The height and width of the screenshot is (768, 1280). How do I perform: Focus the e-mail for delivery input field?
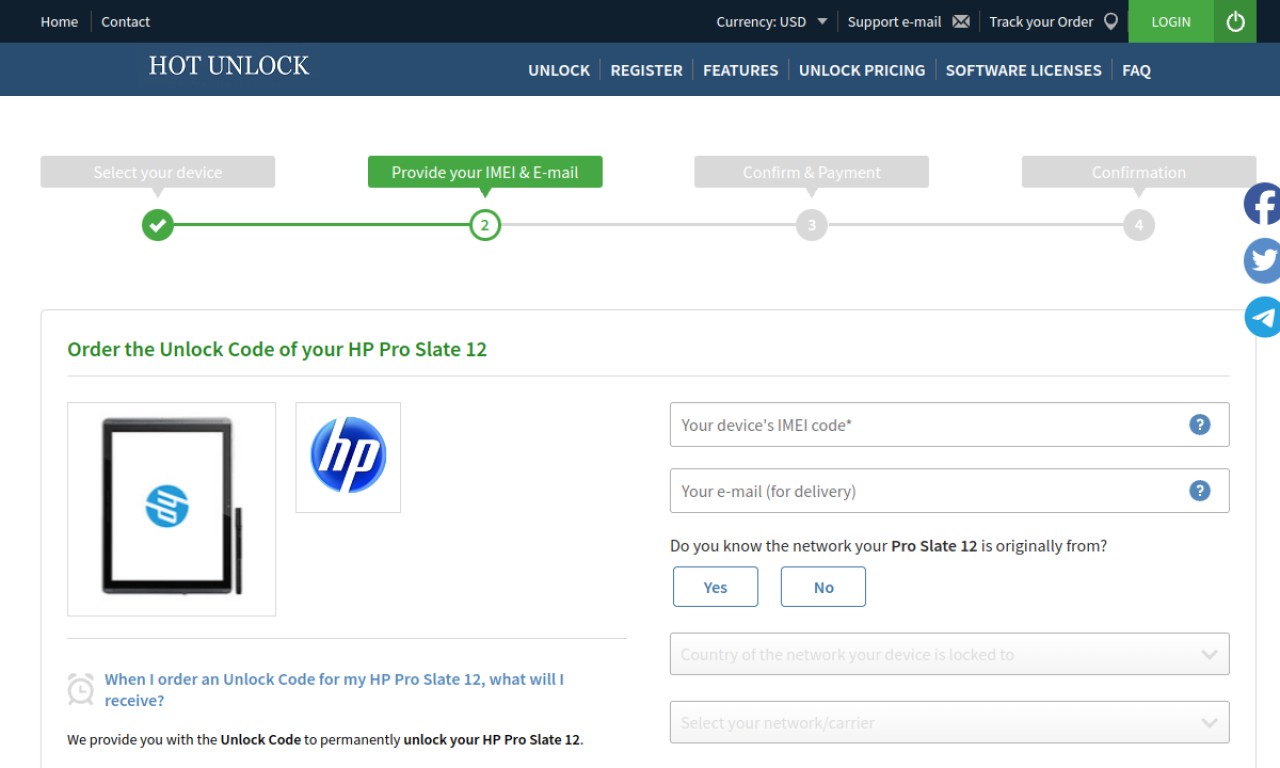949,491
